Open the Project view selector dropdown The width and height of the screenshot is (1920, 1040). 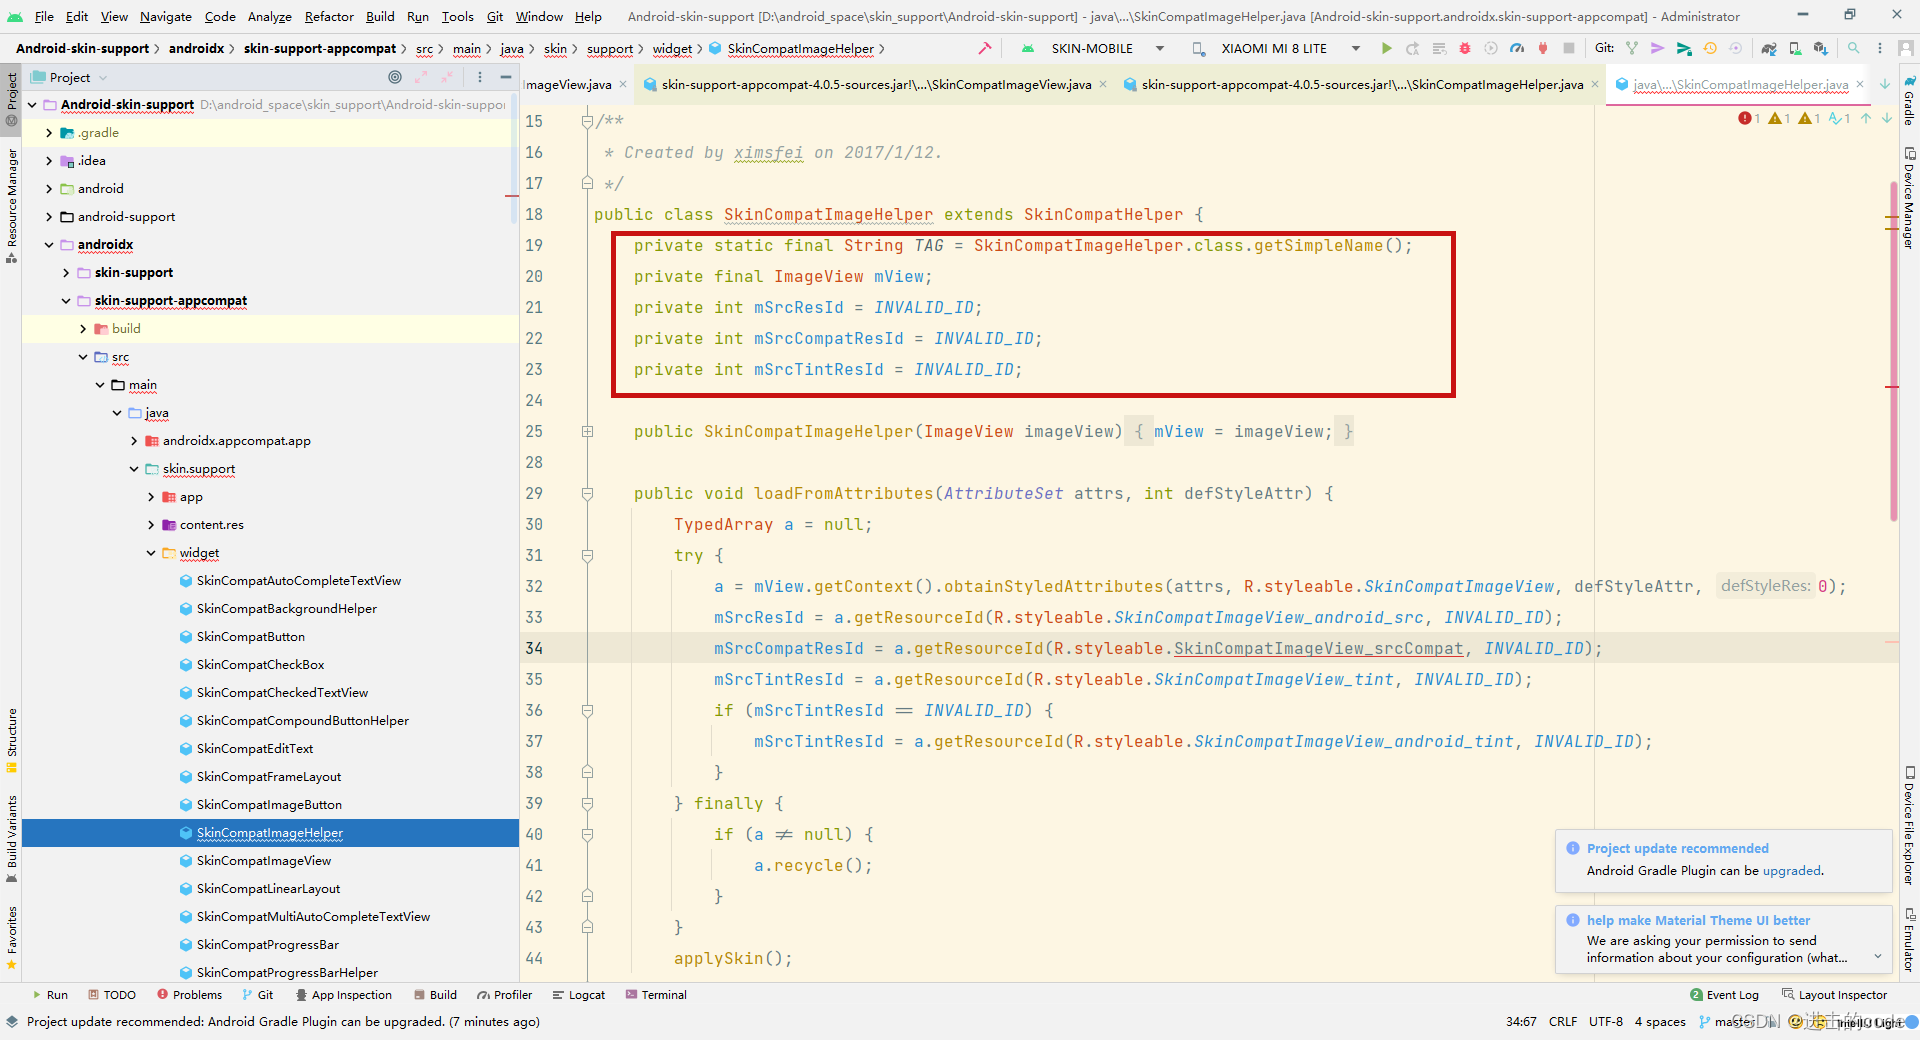pyautogui.click(x=70, y=77)
